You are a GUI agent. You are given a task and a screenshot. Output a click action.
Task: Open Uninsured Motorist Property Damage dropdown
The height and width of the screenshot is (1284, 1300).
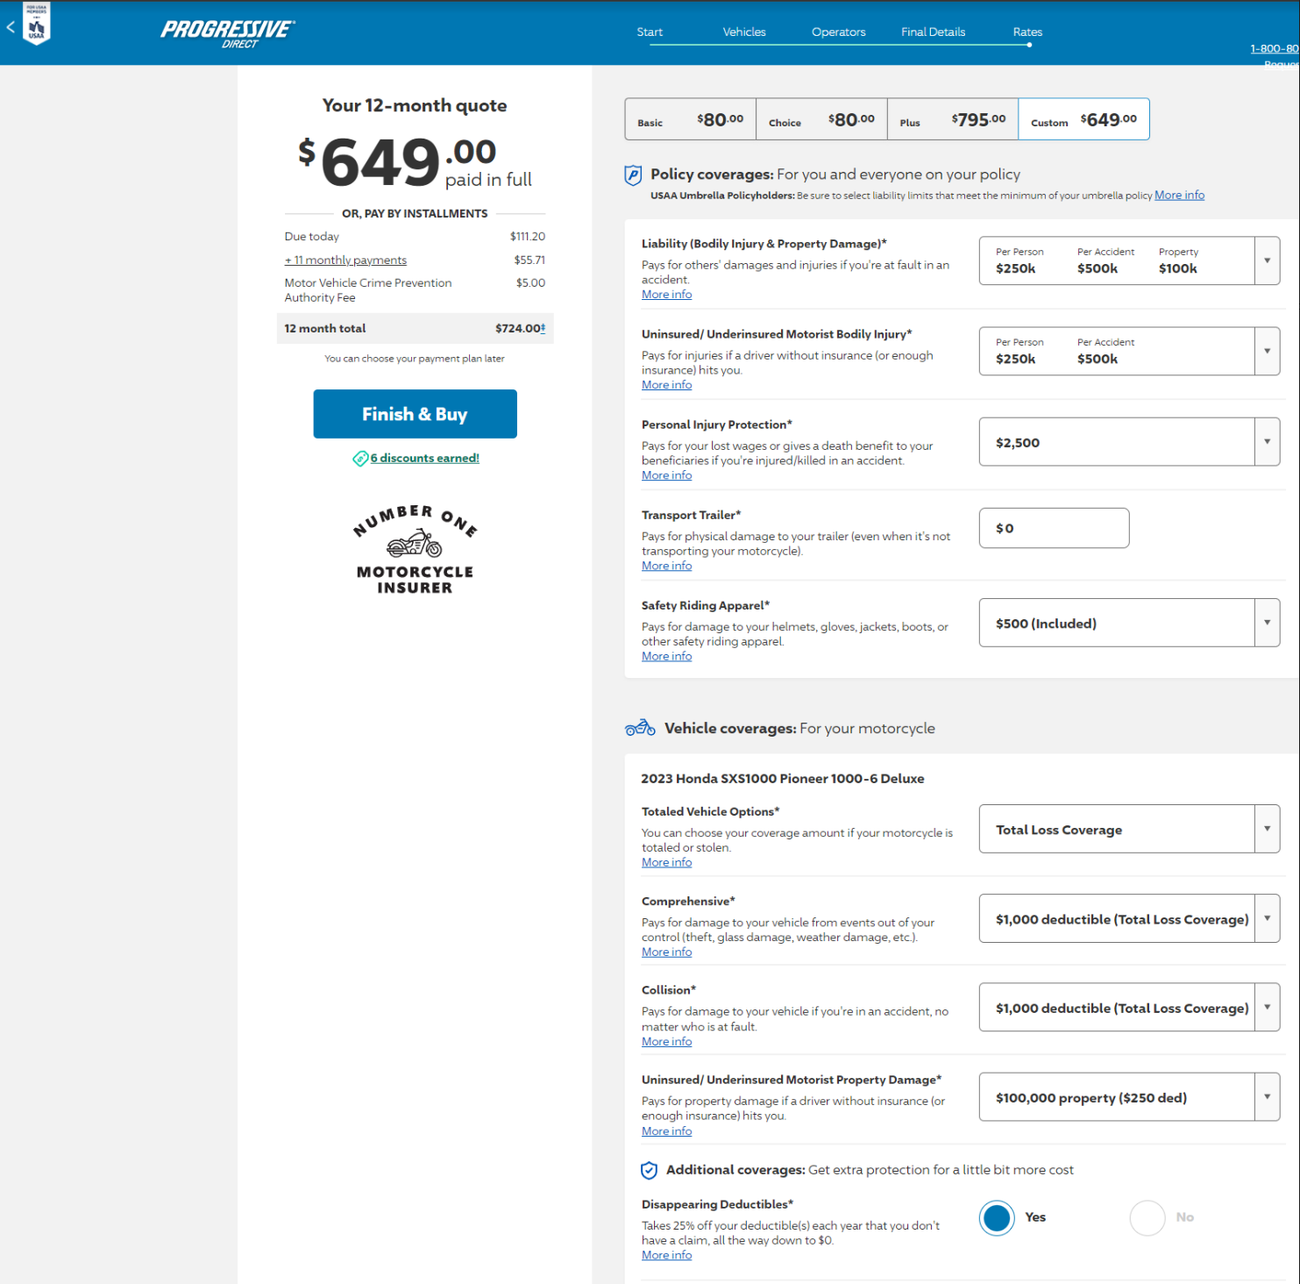tap(1129, 1097)
